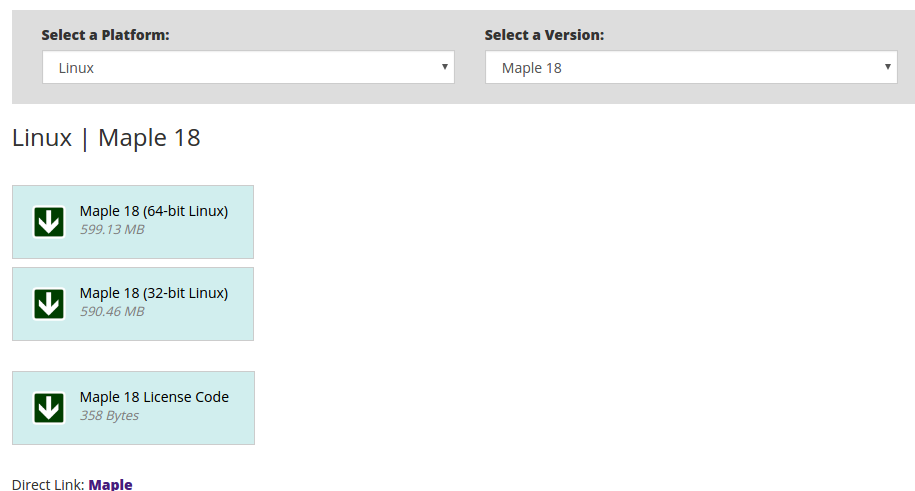Image resolution: width=915 pixels, height=491 pixels.
Task: Follow the Maple direct link
Action: [x=110, y=485]
